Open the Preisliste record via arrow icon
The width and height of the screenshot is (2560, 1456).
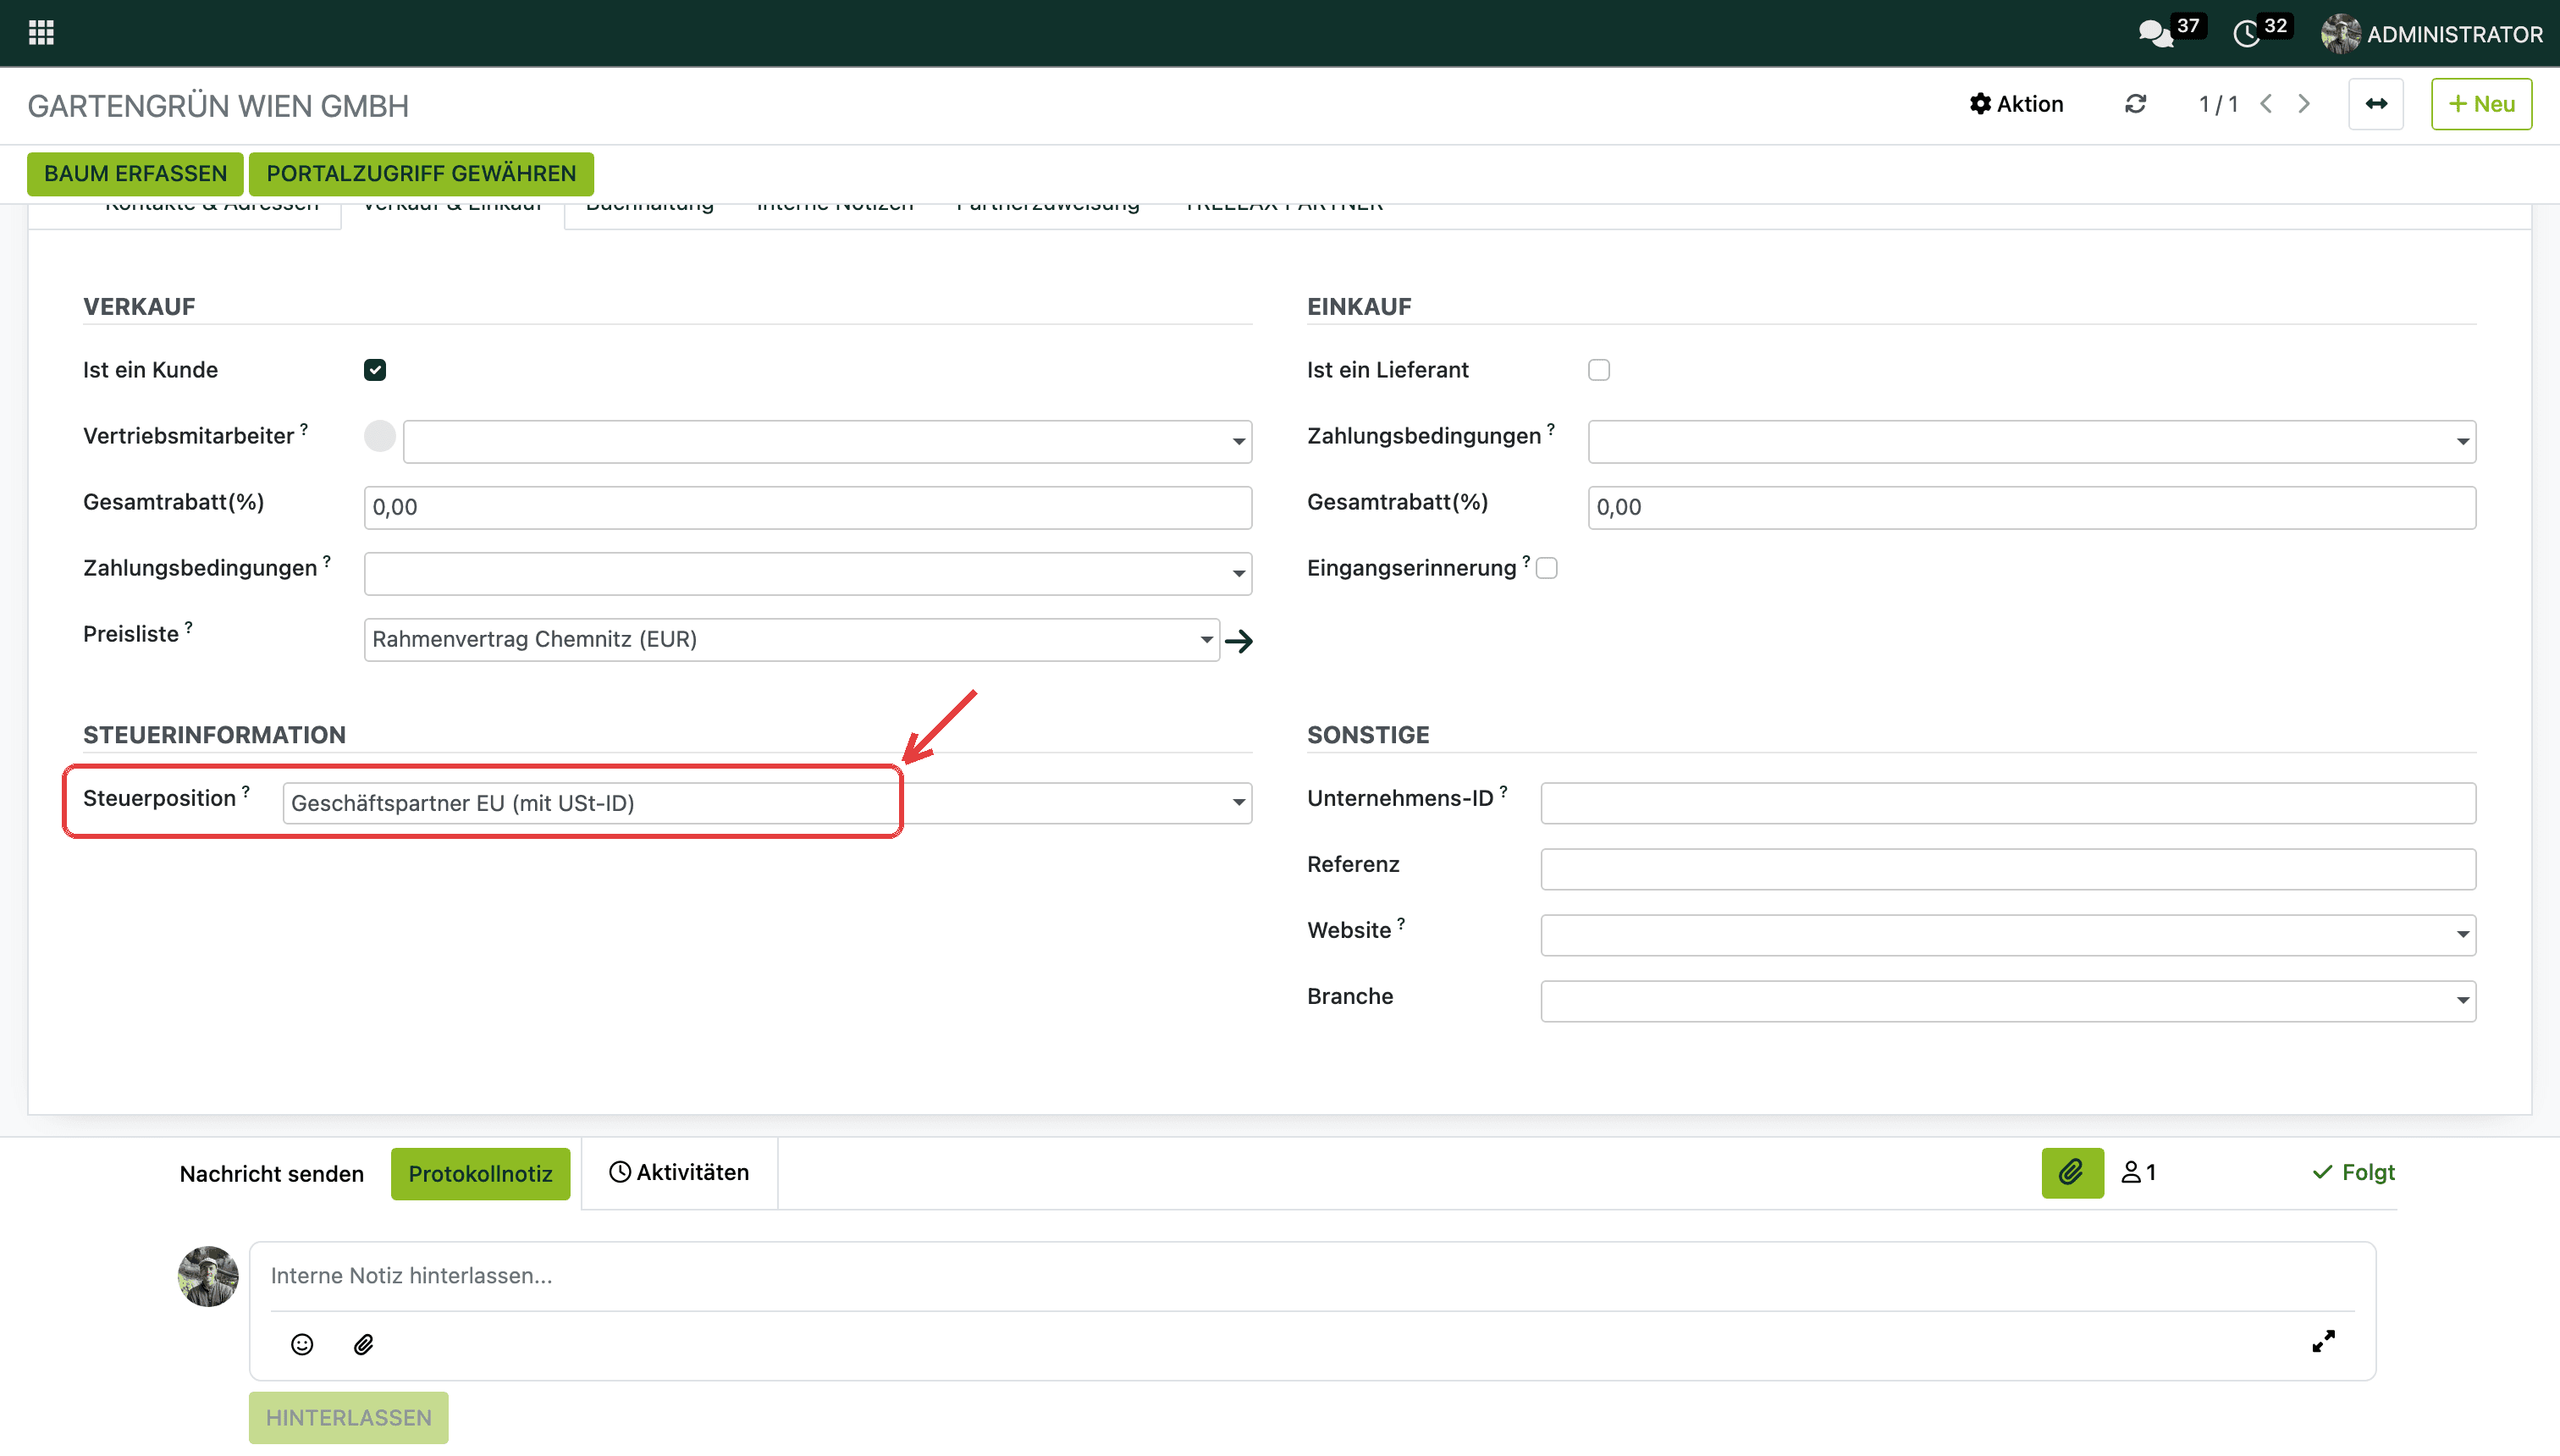coord(1239,641)
